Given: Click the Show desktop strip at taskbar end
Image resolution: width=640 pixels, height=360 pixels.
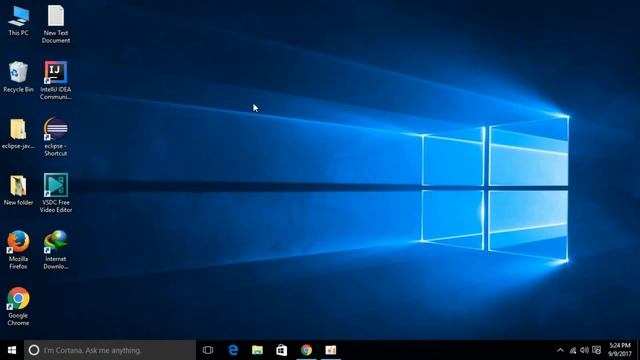Looking at the screenshot, I should (638, 350).
